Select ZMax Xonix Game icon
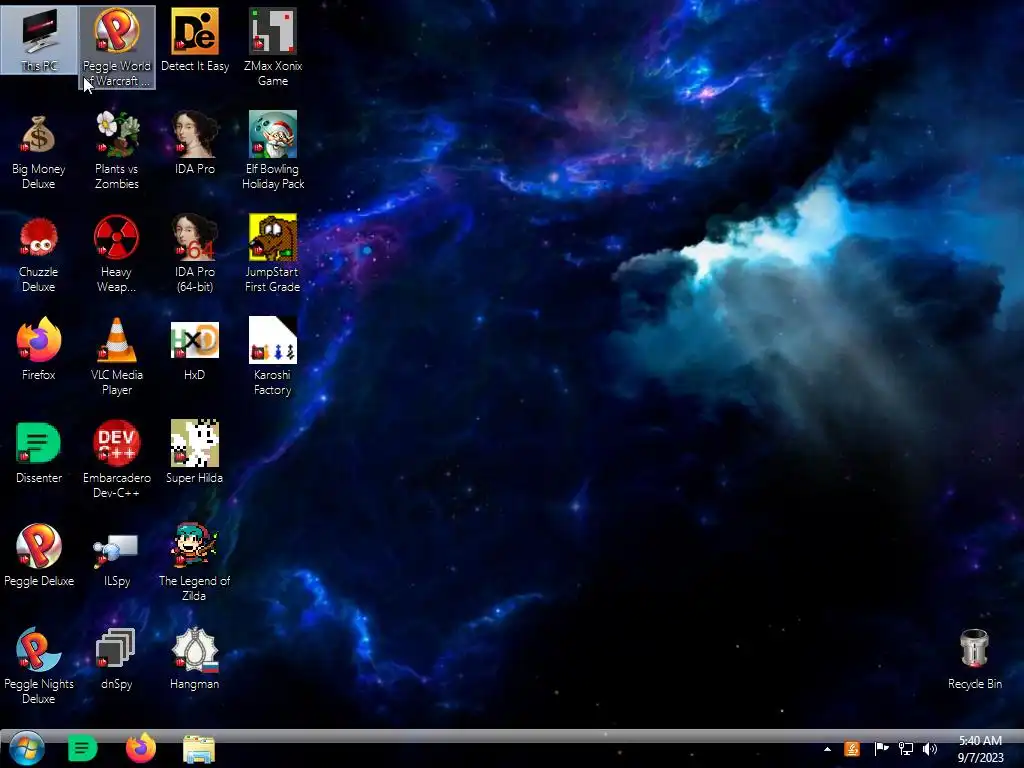This screenshot has width=1024, height=768. coord(273,47)
